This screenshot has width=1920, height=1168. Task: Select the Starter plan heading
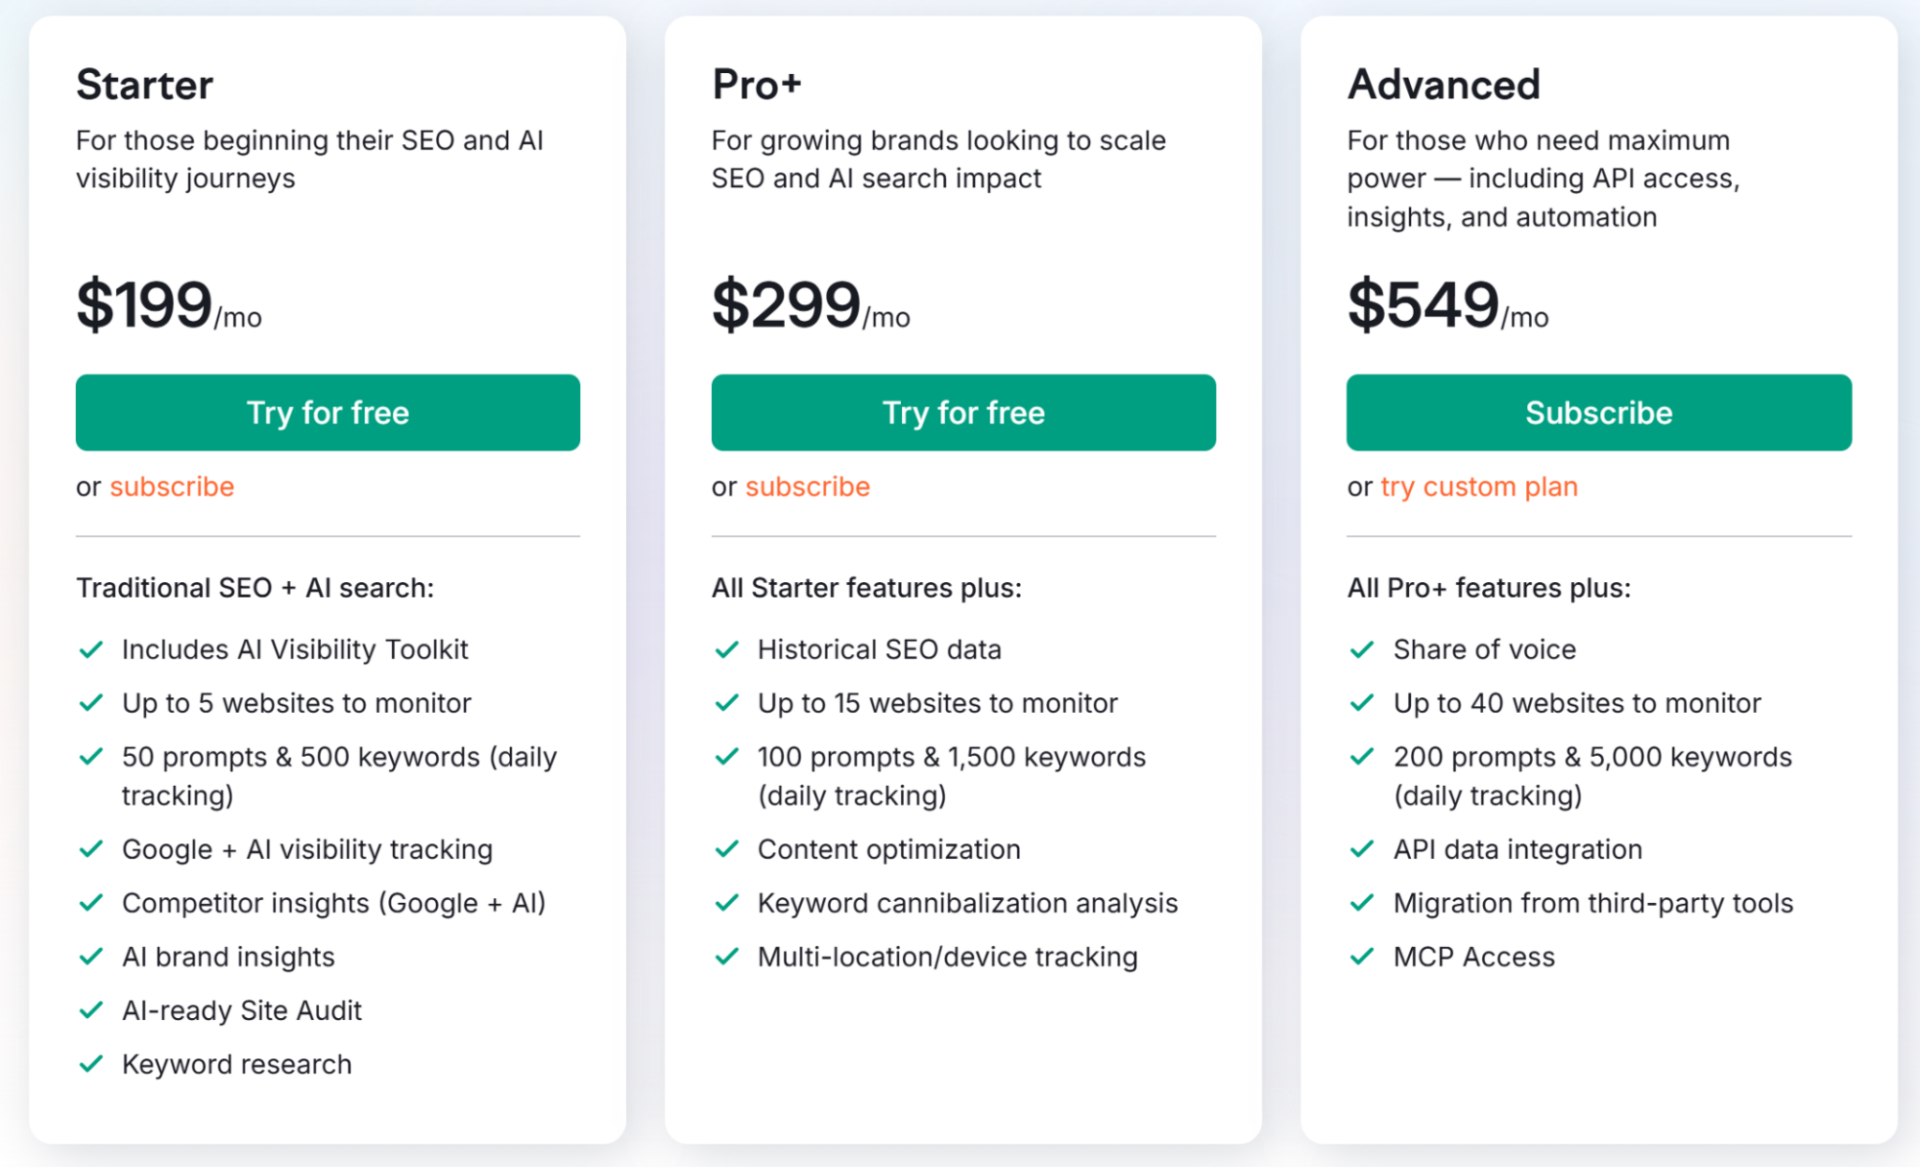pyautogui.click(x=144, y=84)
